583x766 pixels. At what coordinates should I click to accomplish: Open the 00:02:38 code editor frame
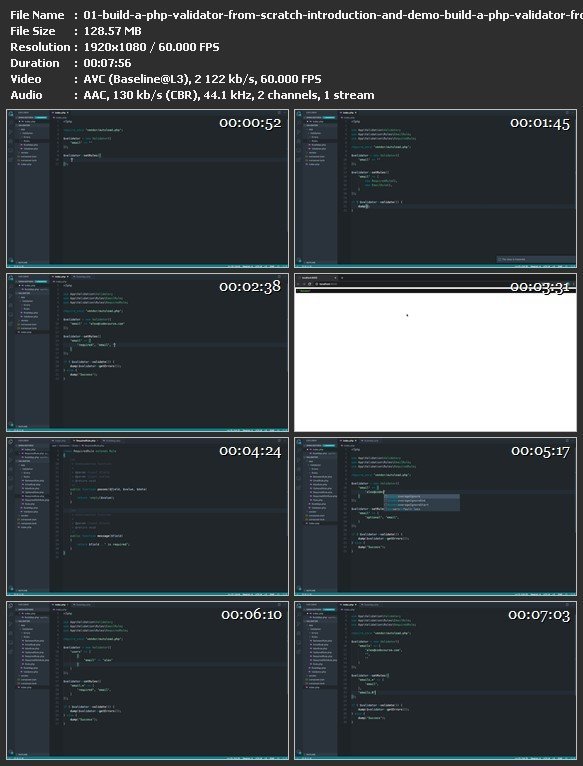pos(147,353)
